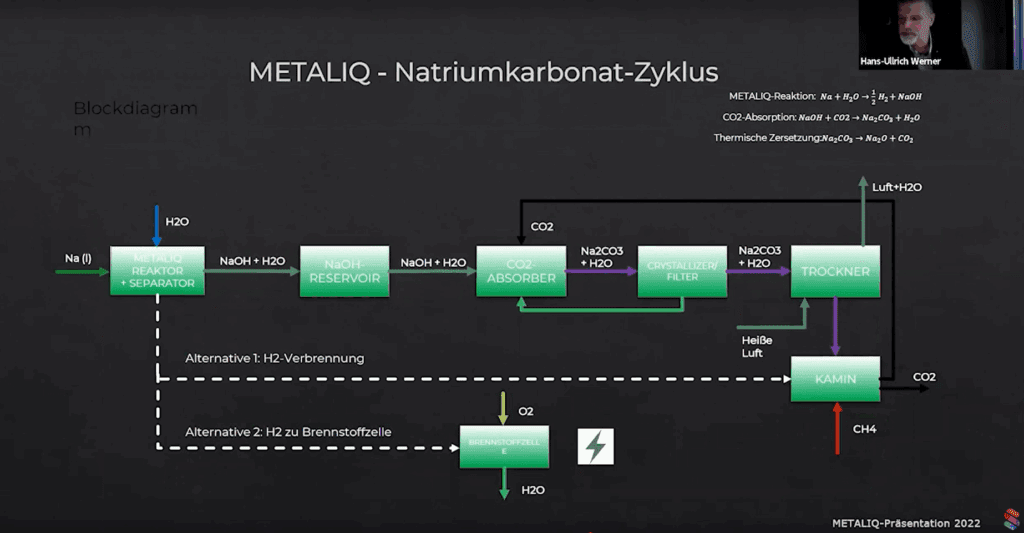Select the NaOH-Reservoir block
The height and width of the screenshot is (533, 1024).
pos(345,272)
